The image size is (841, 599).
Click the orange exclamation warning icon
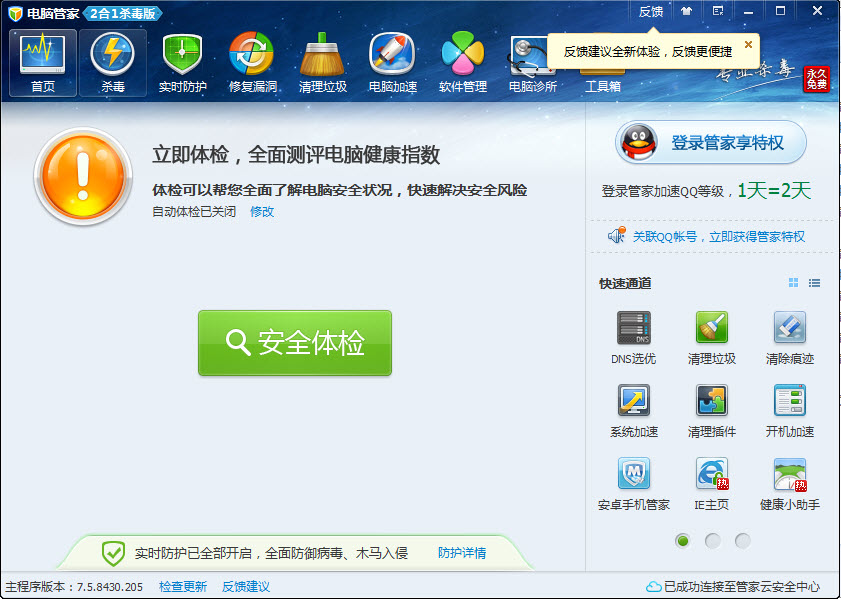pos(83,176)
